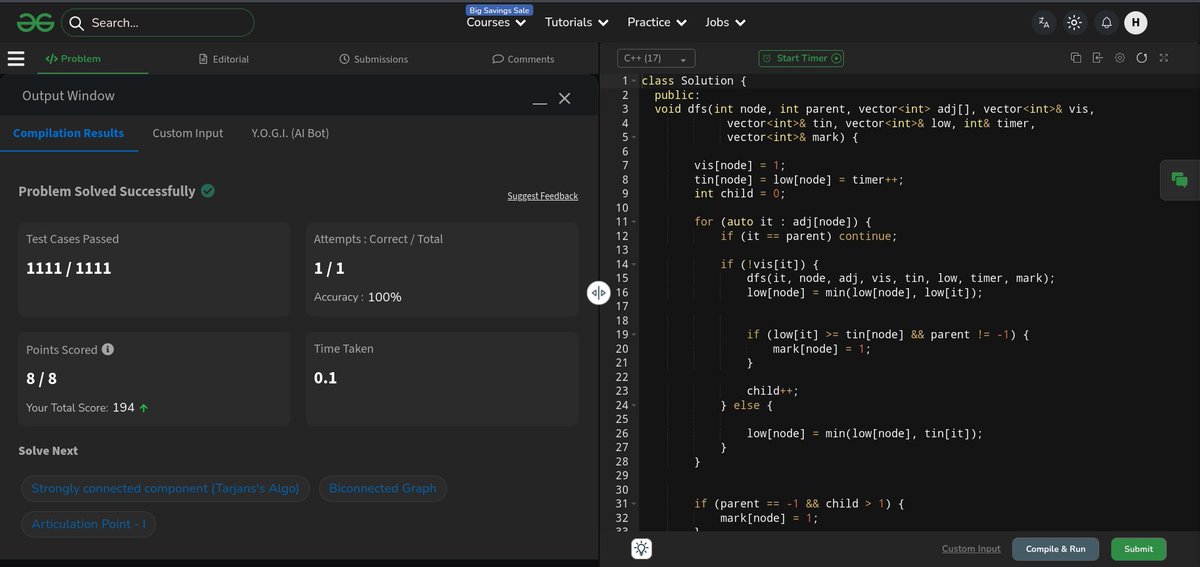The width and height of the screenshot is (1200, 567).
Task: Click the Time Taken 0.1 value
Action: point(326,378)
